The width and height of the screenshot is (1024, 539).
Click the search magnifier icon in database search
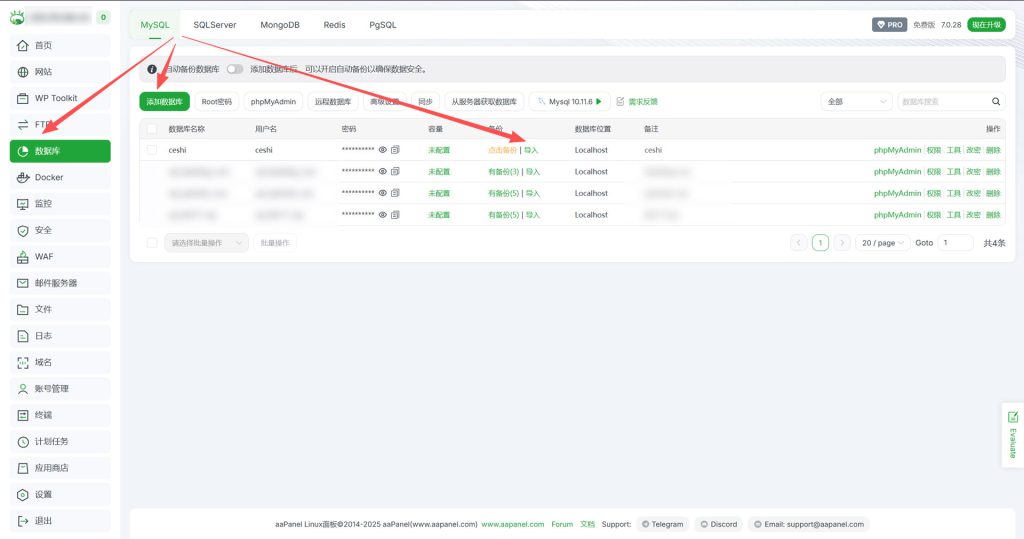996,101
